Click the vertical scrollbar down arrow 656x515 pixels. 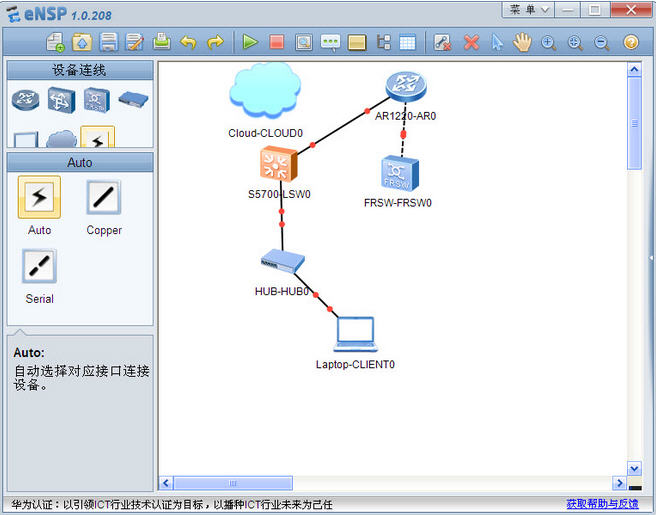pyautogui.click(x=634, y=468)
